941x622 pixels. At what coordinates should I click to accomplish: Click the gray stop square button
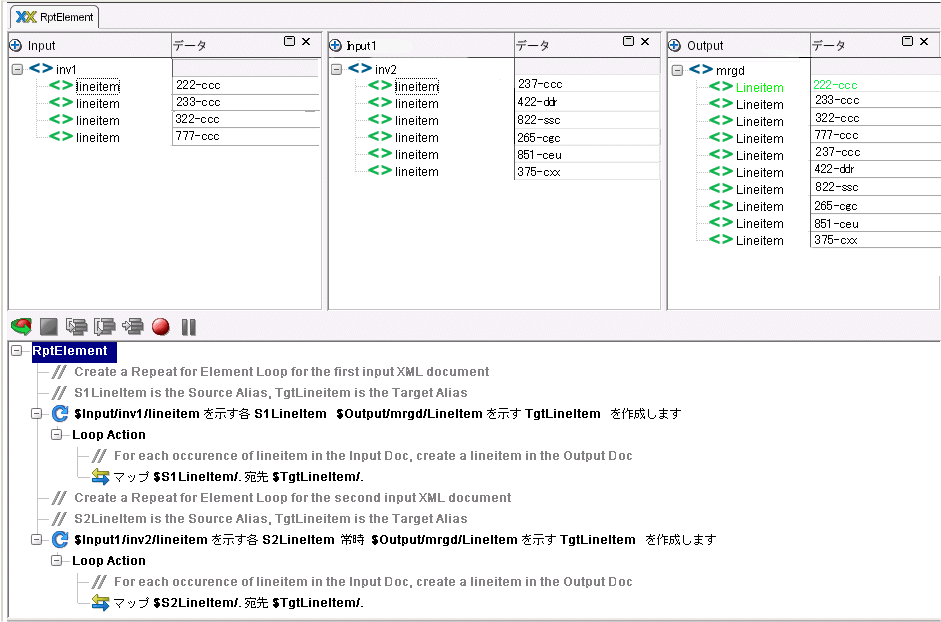[49, 327]
